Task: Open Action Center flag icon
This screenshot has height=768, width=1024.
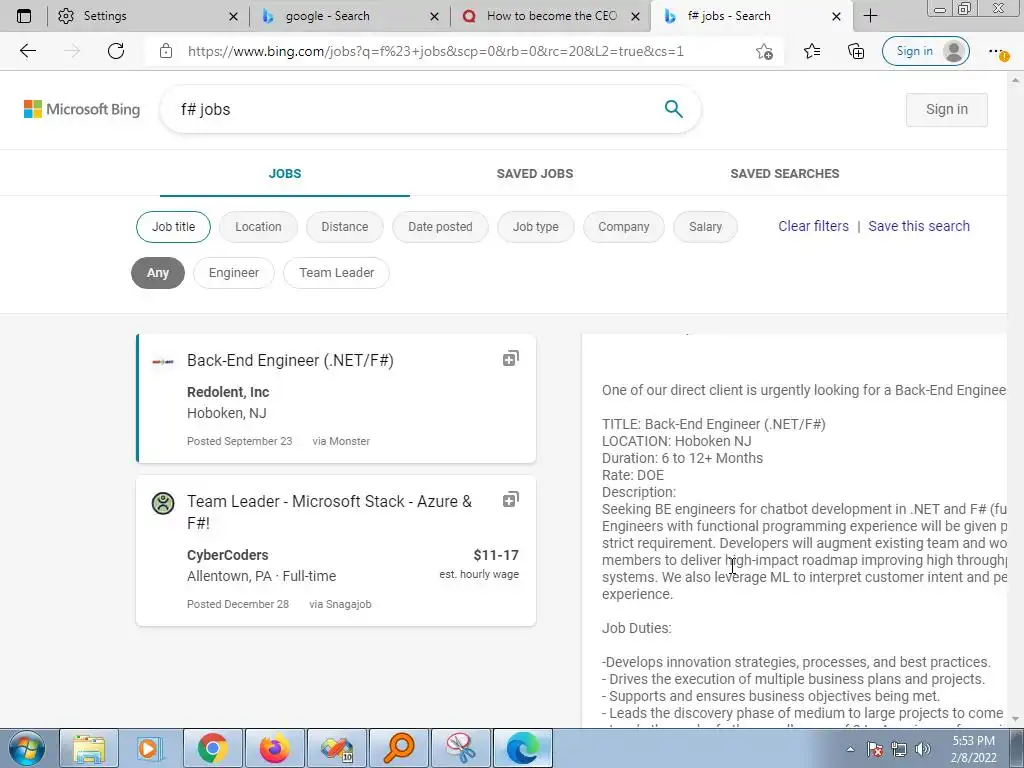Action: pos(875,749)
